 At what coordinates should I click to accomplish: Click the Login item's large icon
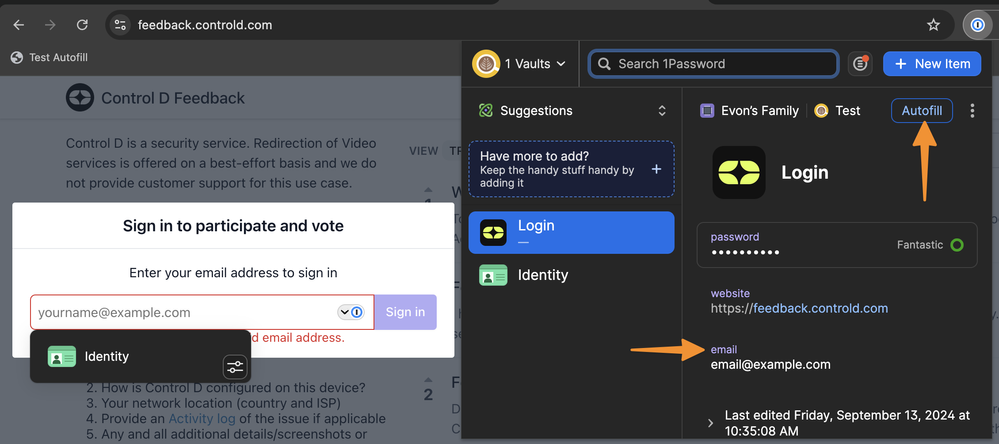tap(738, 173)
